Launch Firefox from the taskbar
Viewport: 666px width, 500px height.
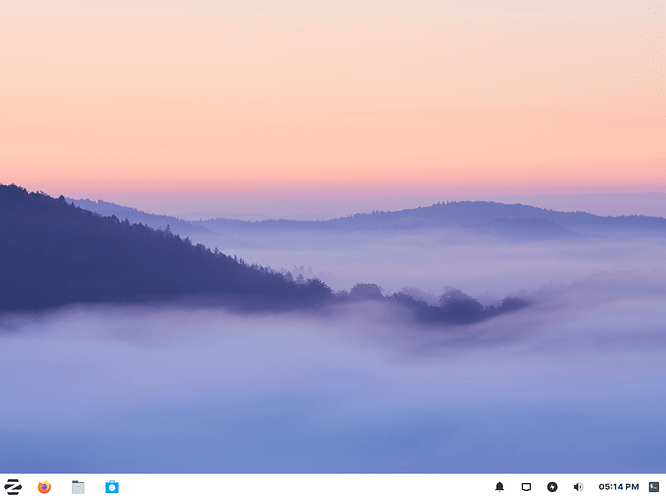tap(44, 487)
